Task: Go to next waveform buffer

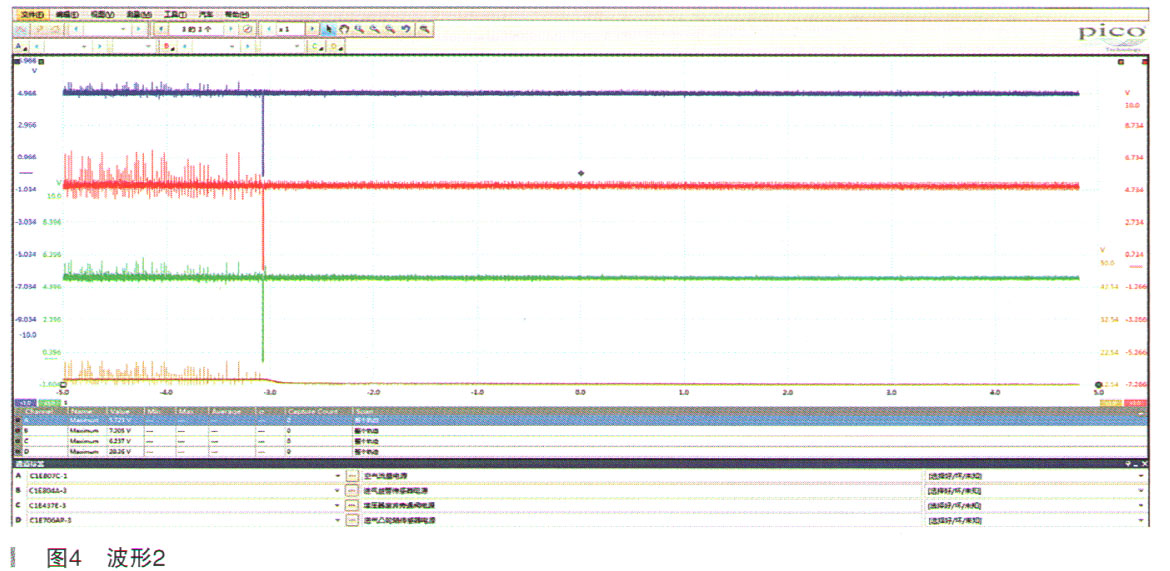Action: 231,29
